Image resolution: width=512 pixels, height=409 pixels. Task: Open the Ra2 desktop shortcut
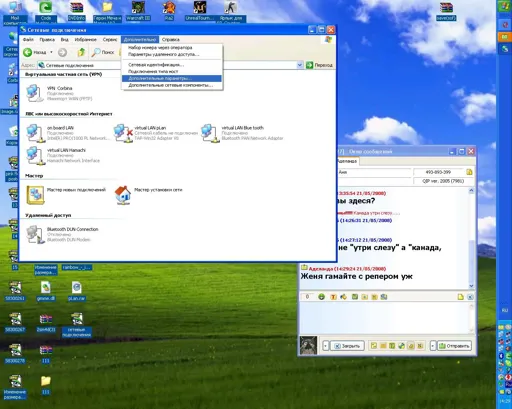coord(169,11)
